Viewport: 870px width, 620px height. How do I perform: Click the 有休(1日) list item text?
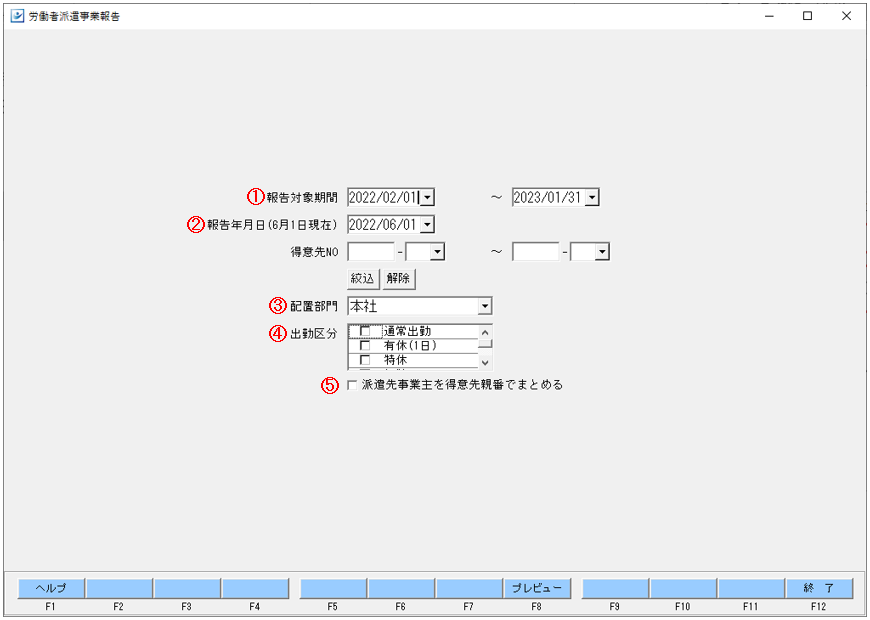click(410, 346)
